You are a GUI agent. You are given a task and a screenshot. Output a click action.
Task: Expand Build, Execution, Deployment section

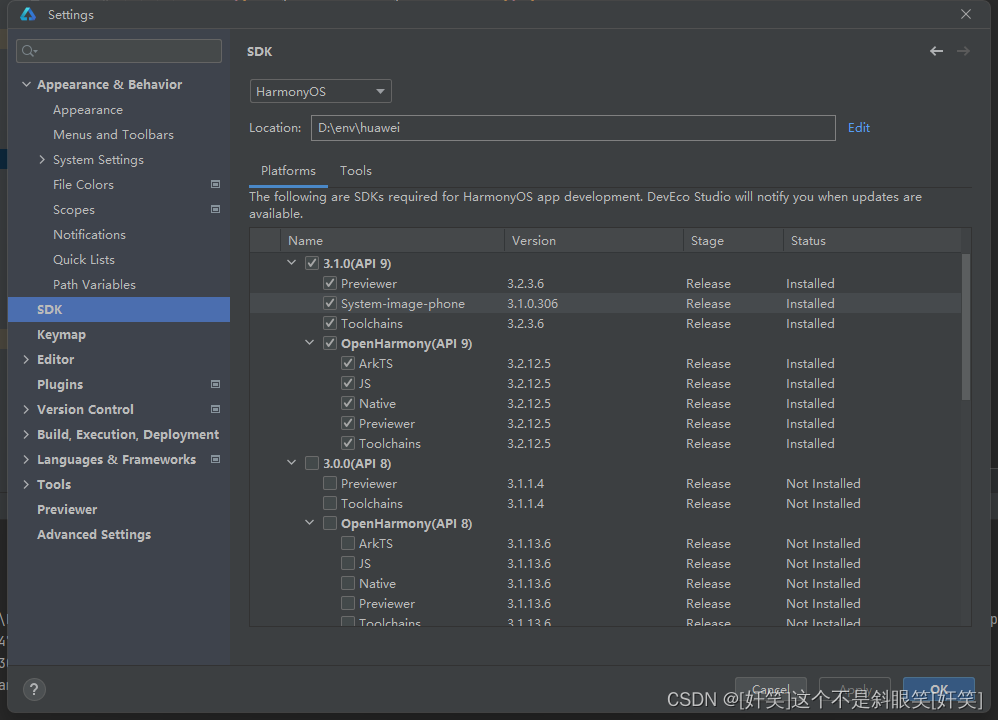(26, 434)
